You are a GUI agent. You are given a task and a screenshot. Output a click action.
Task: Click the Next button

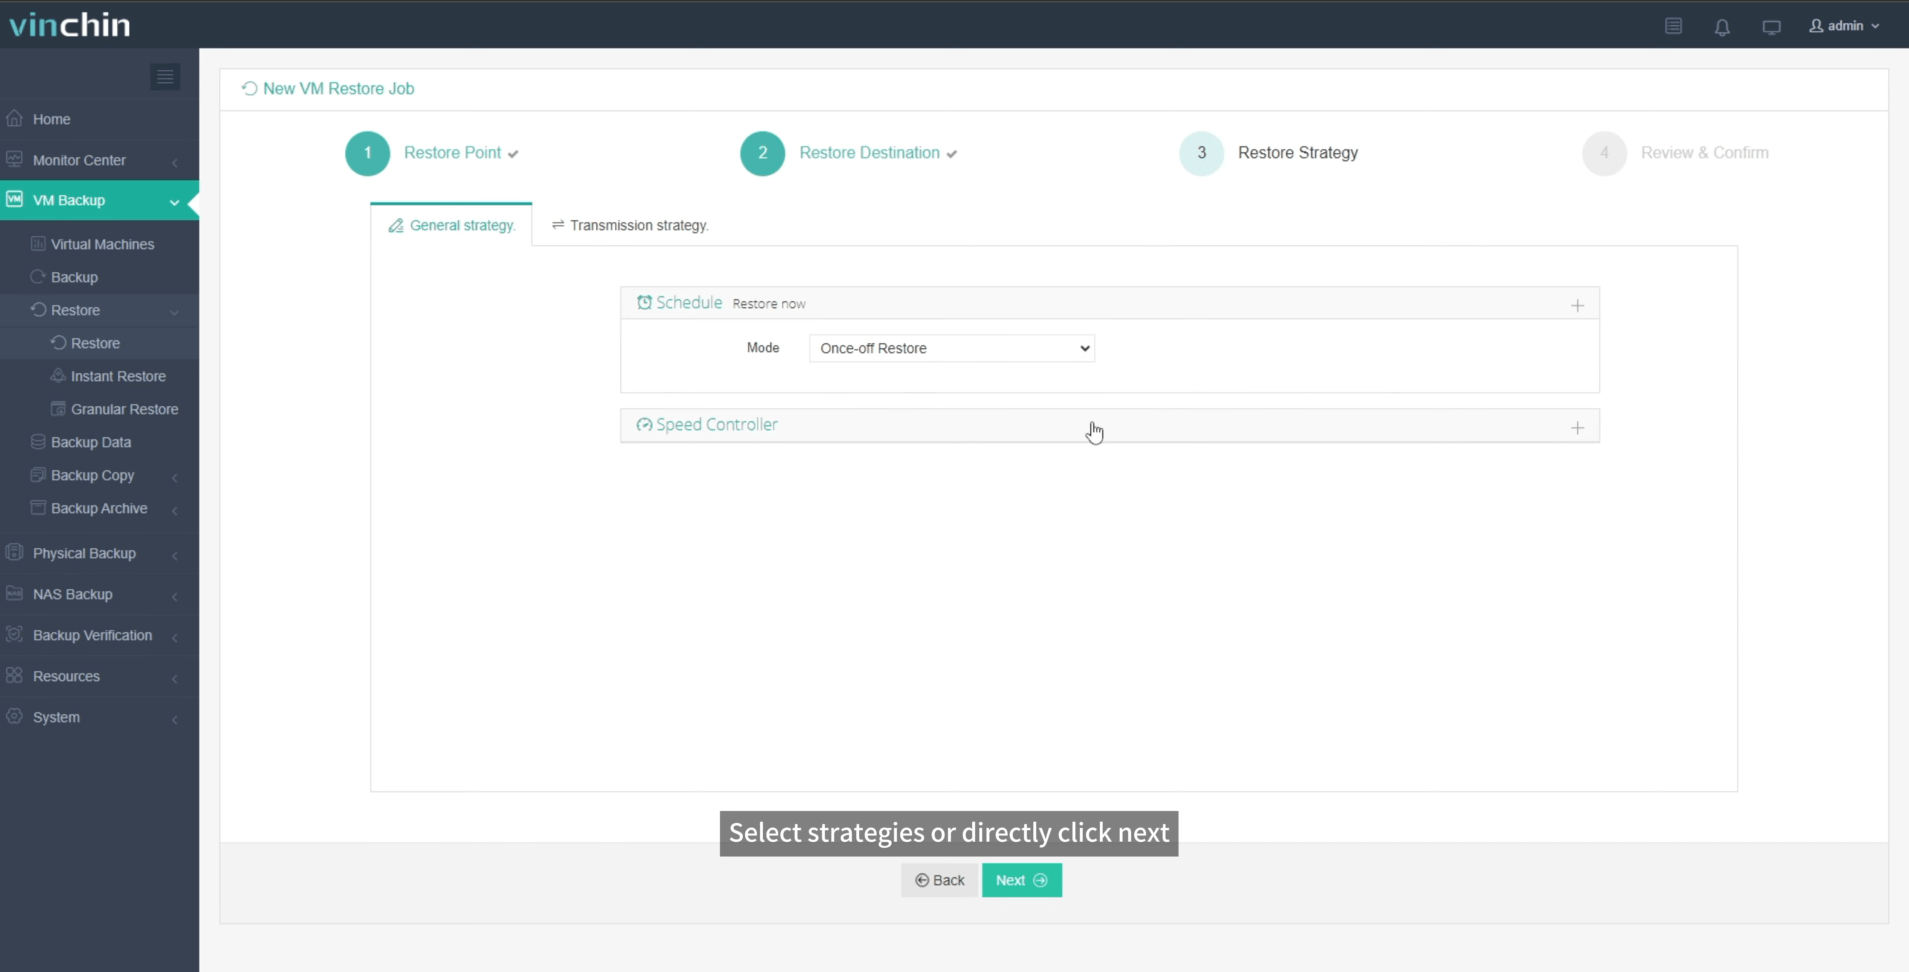pyautogui.click(x=1021, y=880)
